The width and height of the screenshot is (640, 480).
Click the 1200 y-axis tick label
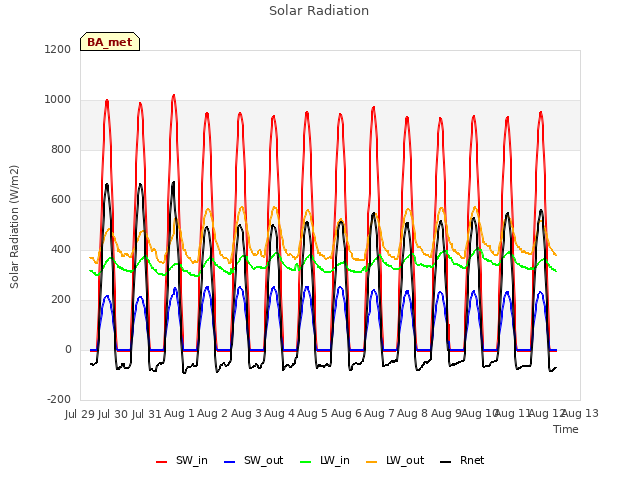click(58, 49)
